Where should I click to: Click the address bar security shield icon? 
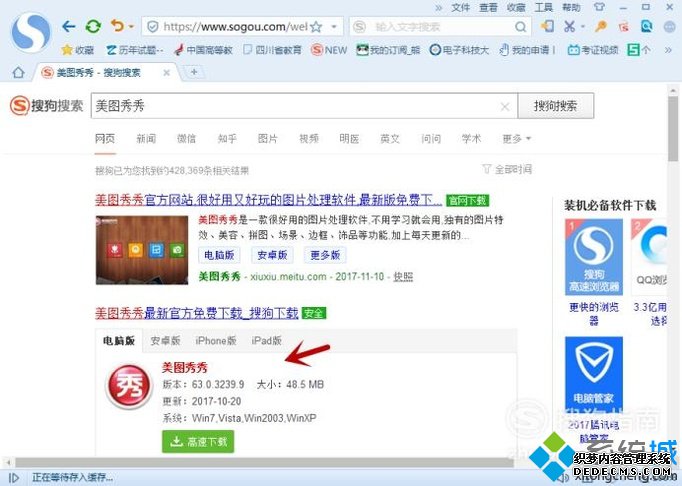coord(153,27)
